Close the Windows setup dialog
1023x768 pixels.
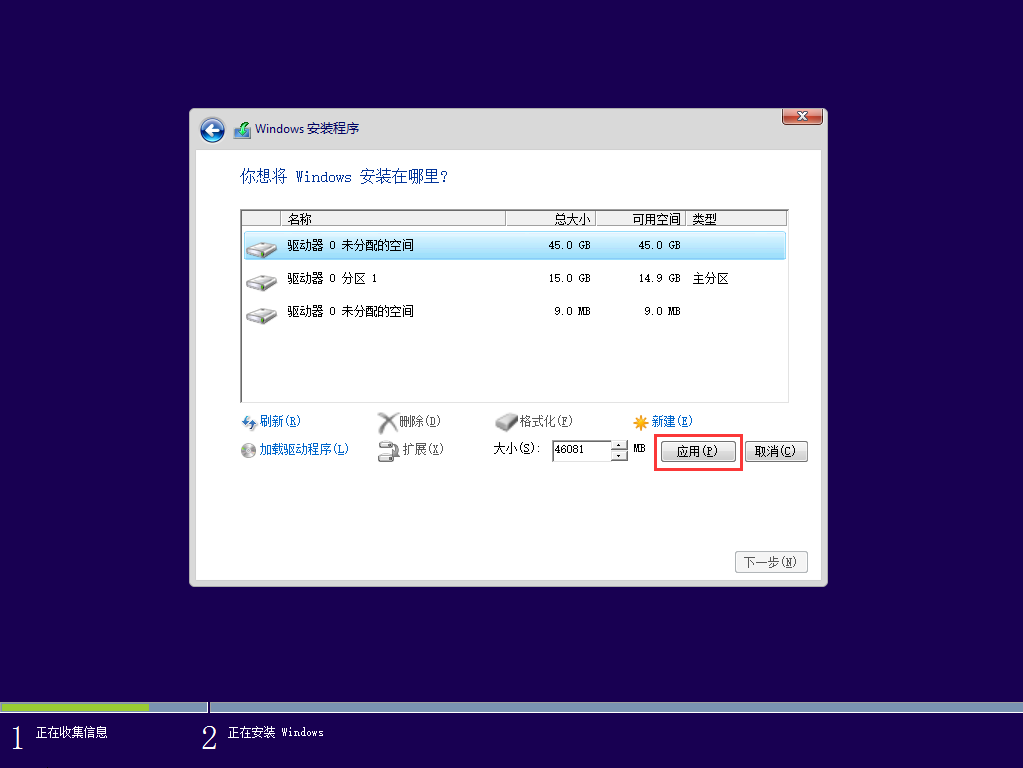point(802,116)
